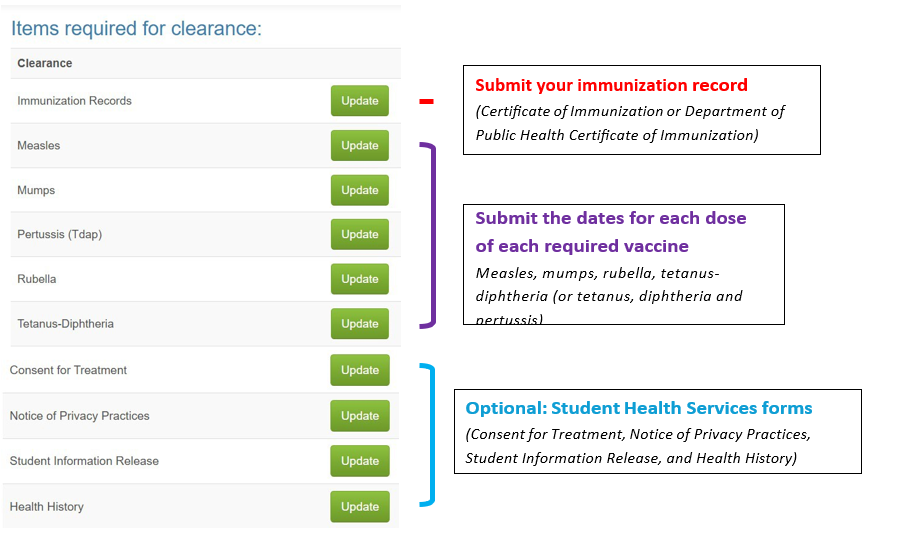Click the Clearance column header

tap(45, 63)
